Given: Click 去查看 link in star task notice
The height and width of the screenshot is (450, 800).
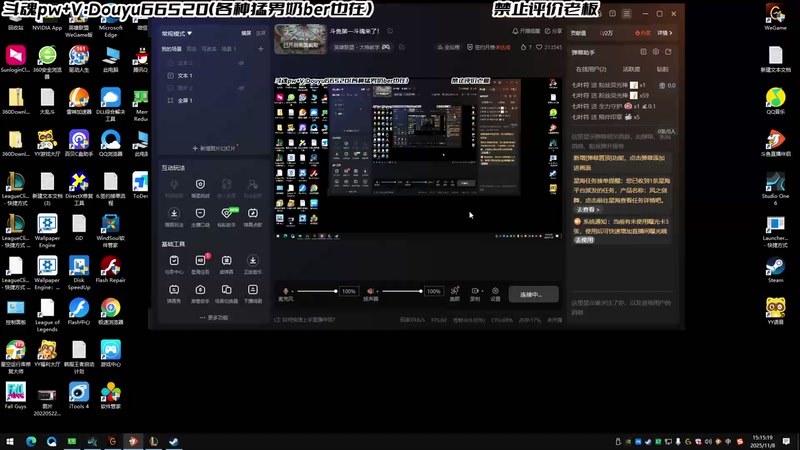Looking at the screenshot, I should [x=588, y=210].
